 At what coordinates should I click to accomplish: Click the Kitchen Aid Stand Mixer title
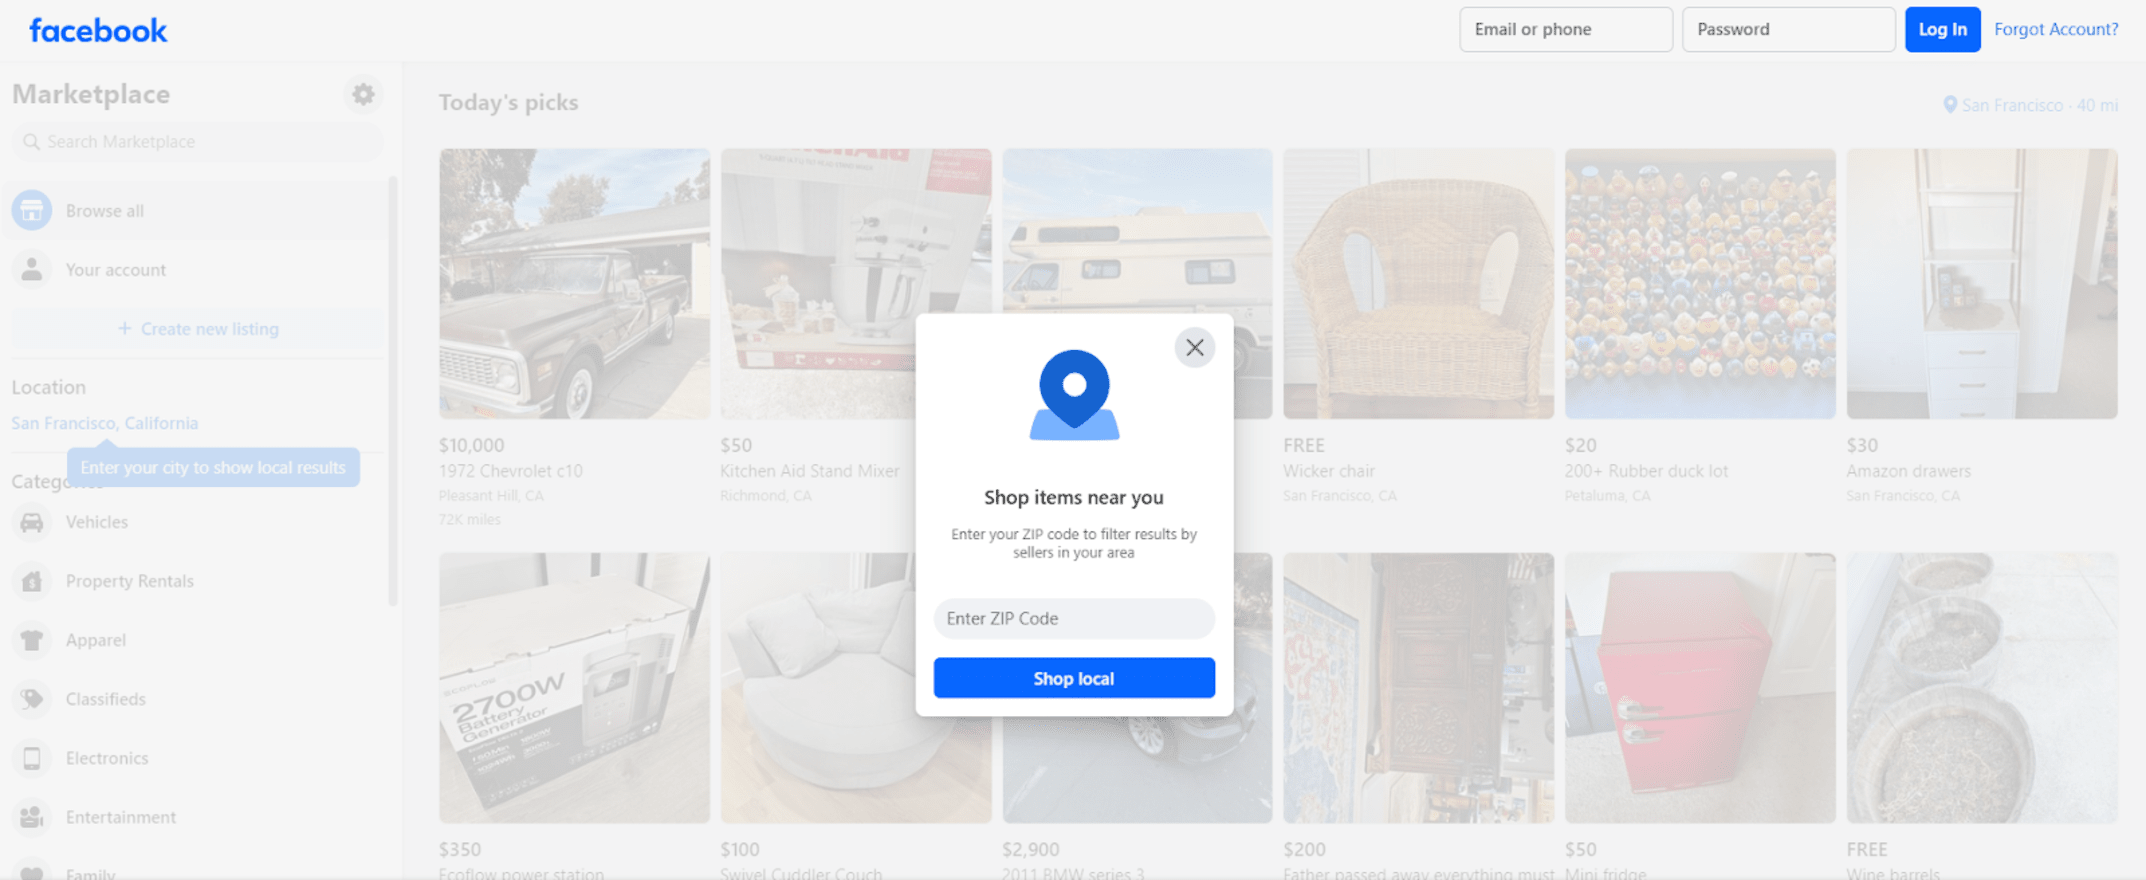click(x=810, y=471)
